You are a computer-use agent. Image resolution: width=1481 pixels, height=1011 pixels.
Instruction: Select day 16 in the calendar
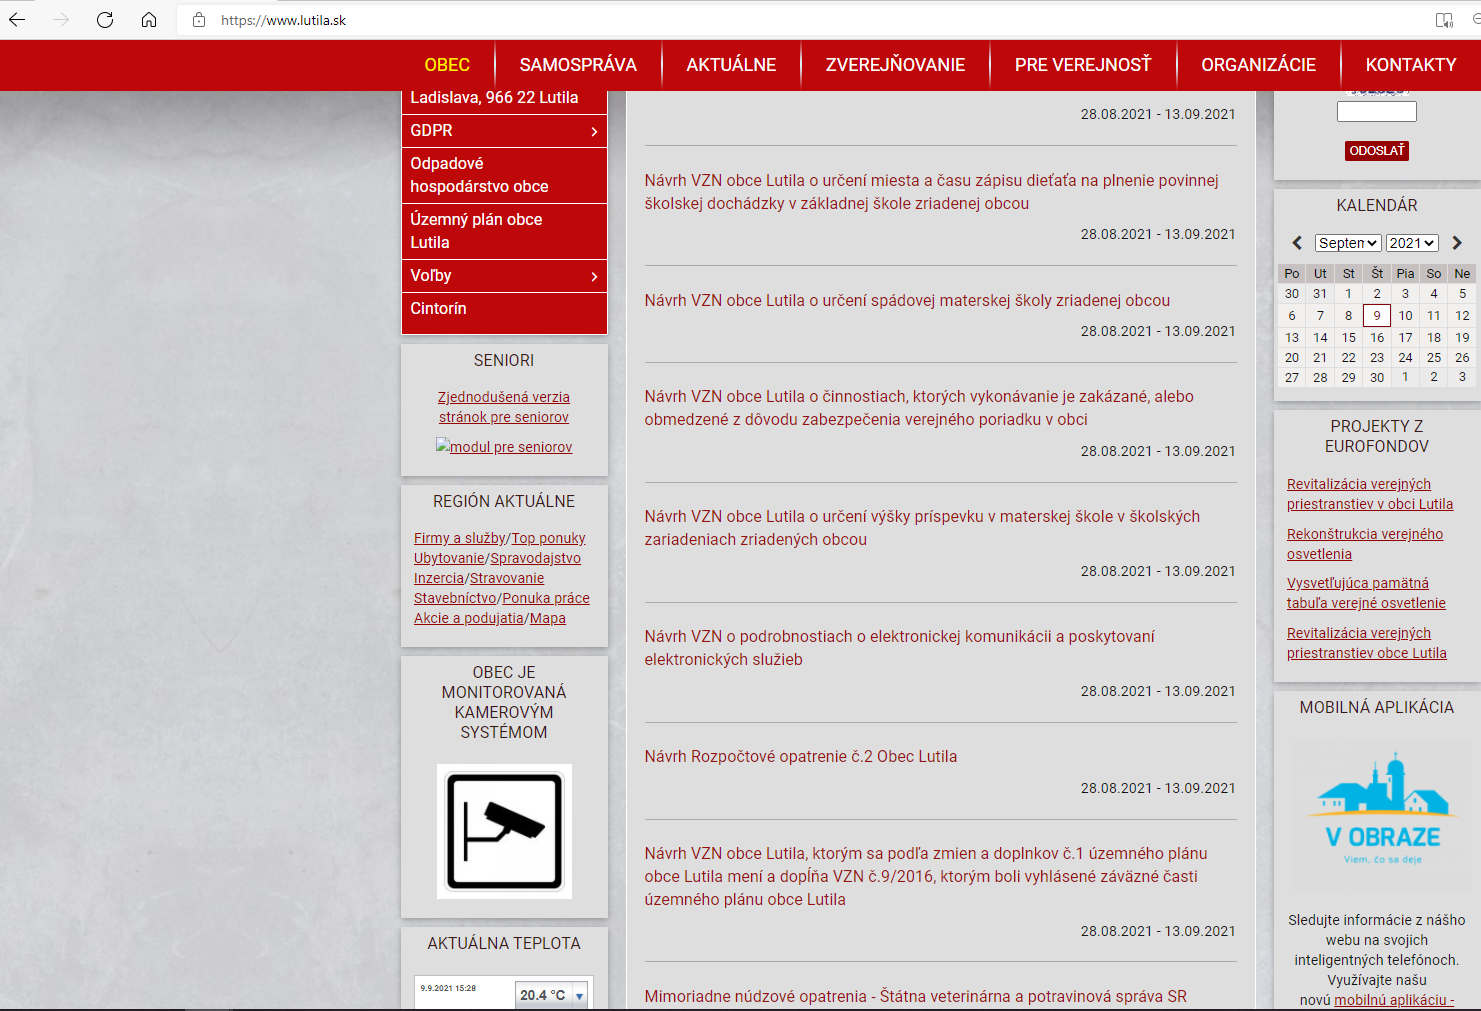click(x=1377, y=338)
